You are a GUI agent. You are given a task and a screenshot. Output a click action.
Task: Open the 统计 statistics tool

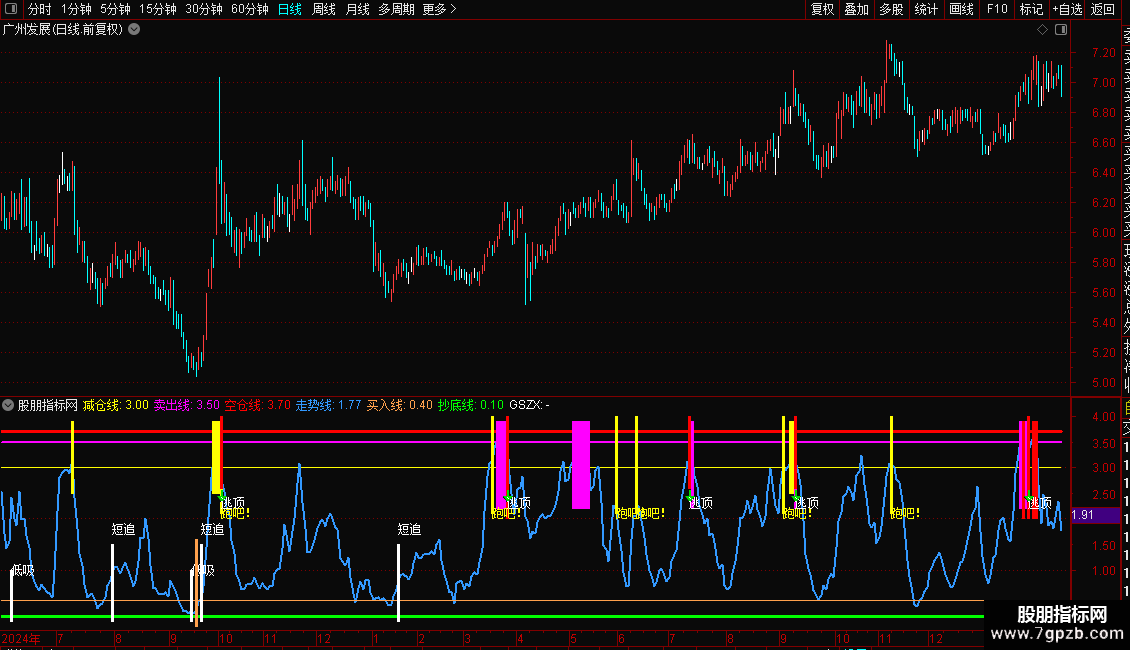click(926, 9)
